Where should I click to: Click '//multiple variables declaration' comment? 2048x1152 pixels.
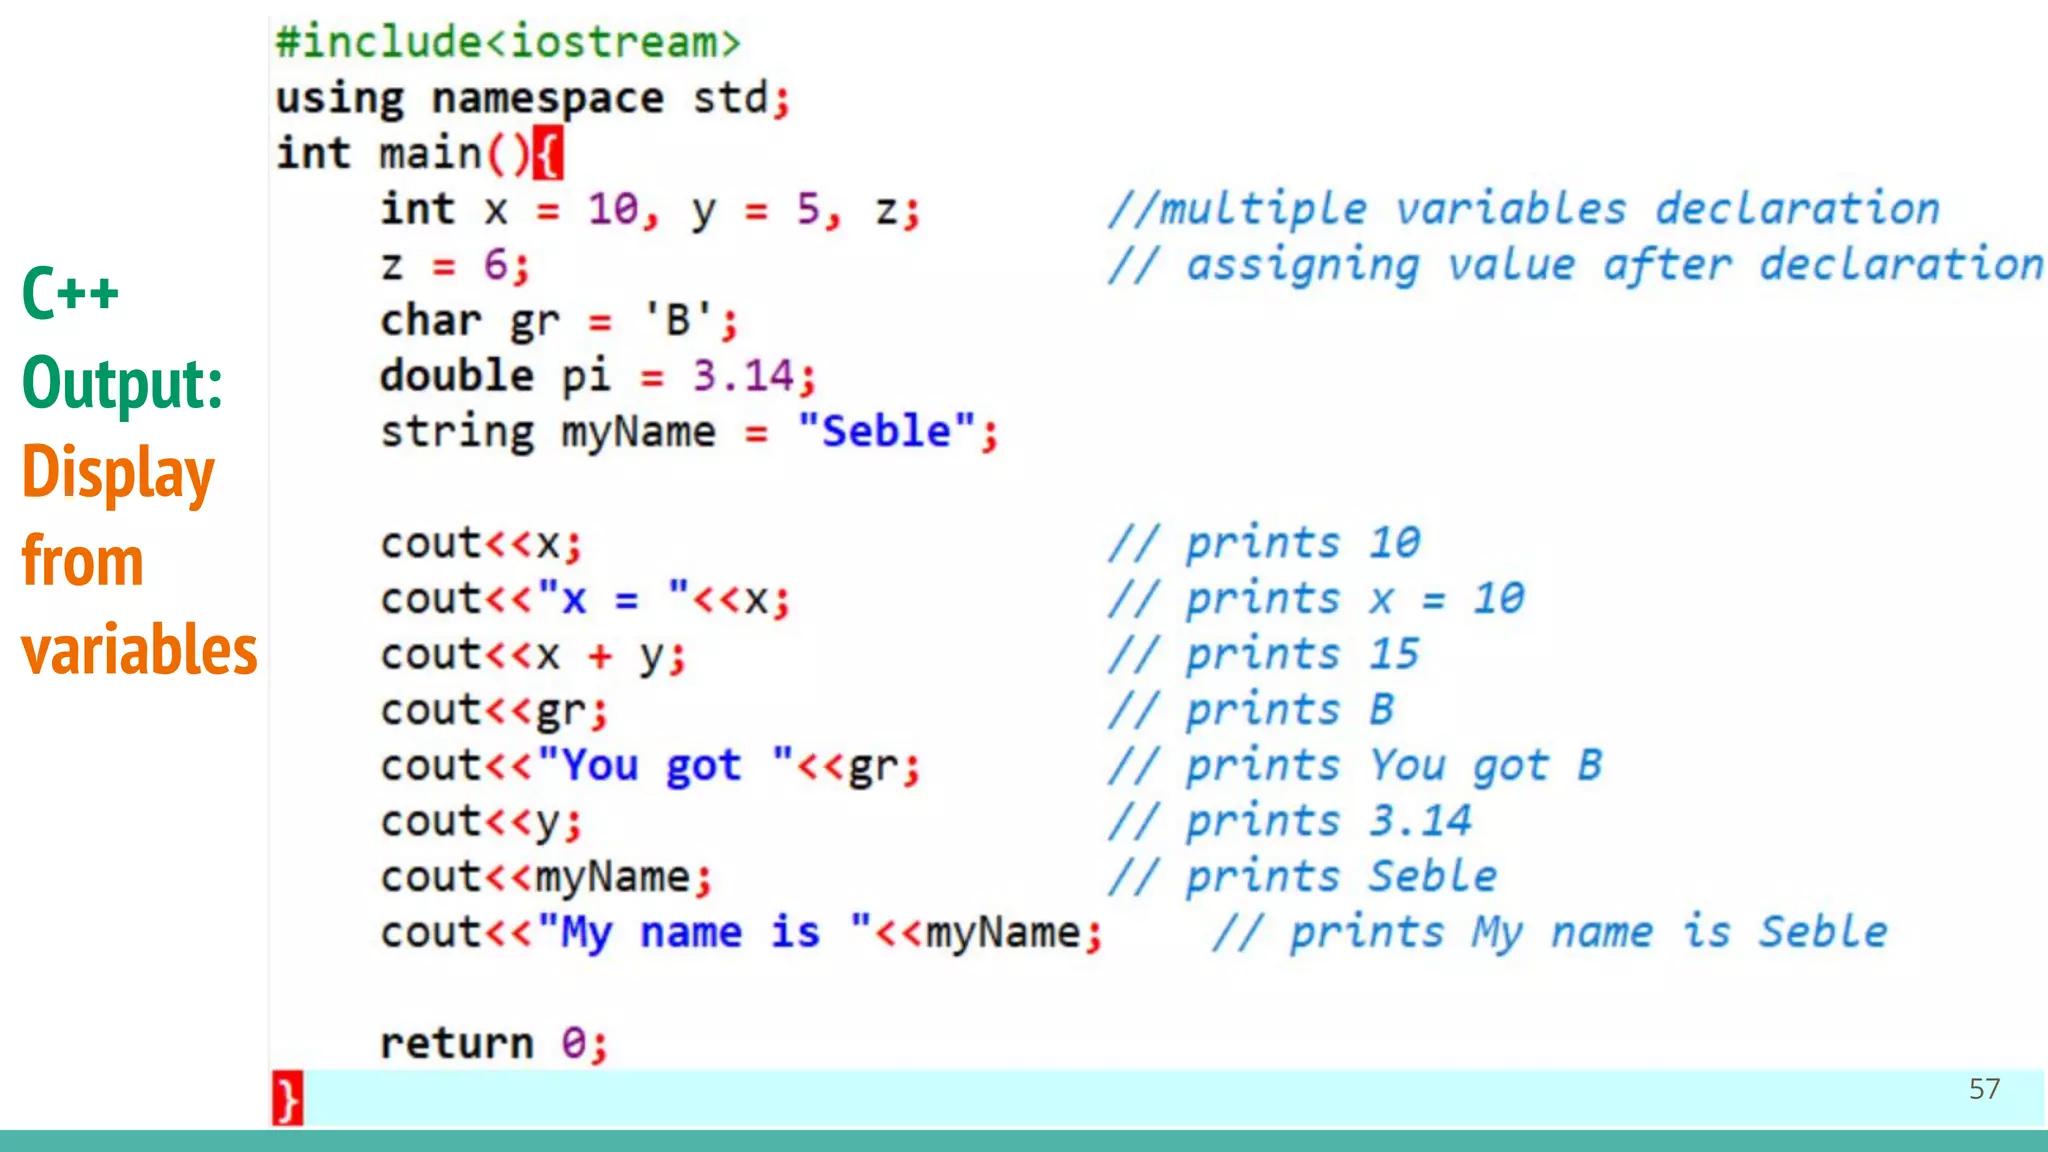[1523, 209]
